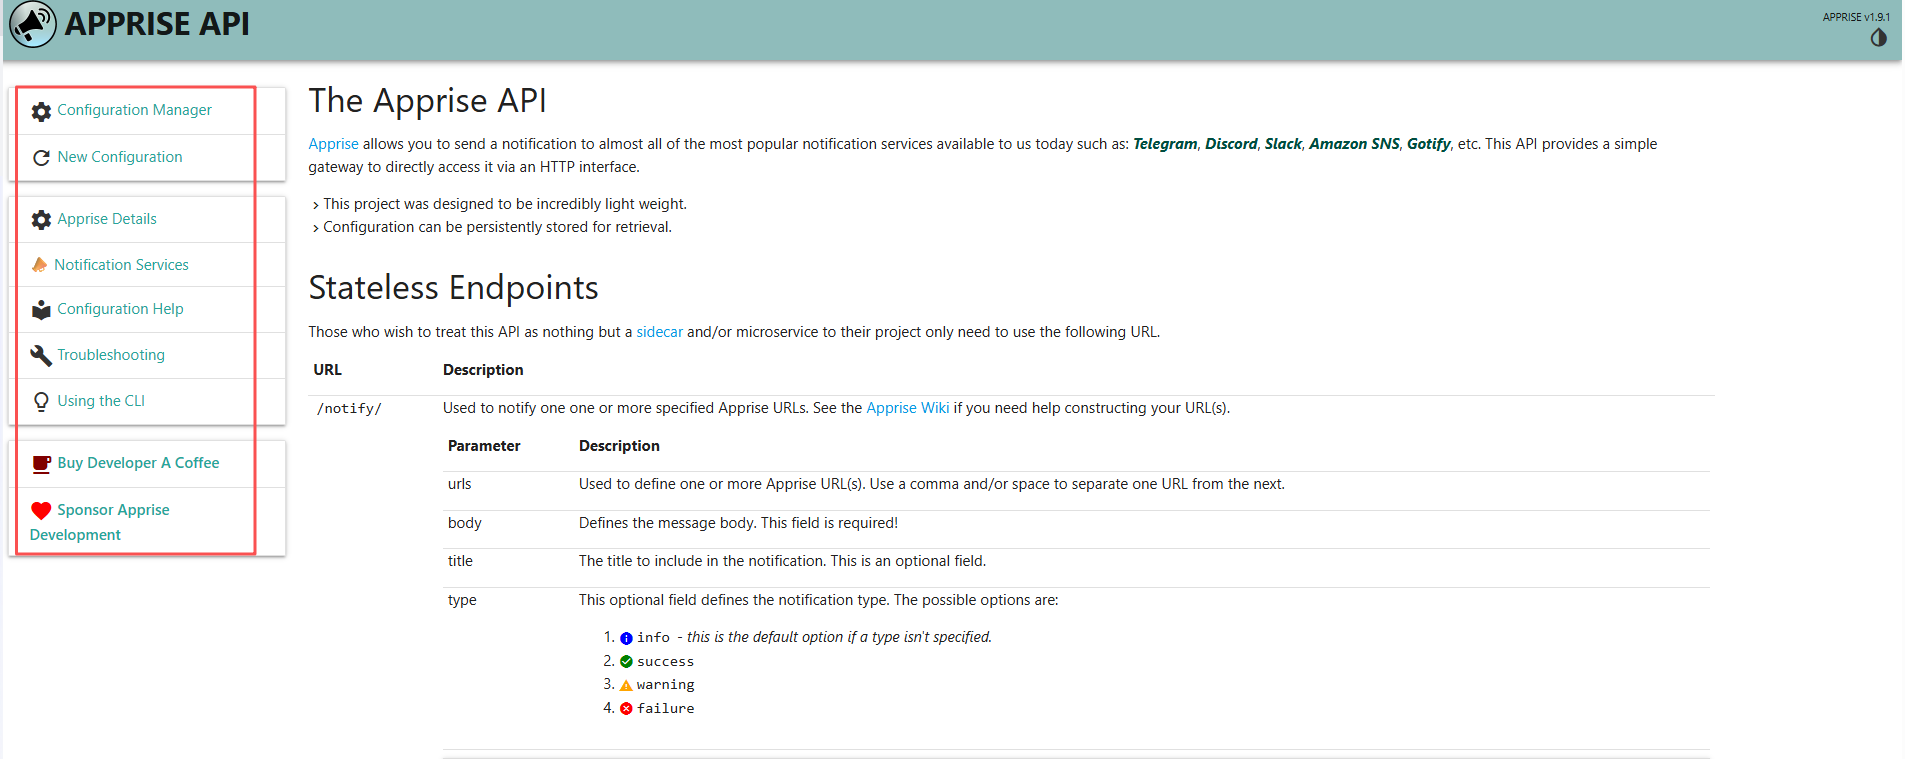
Task: Click the /notify/ endpoint URL text
Action: point(349,409)
